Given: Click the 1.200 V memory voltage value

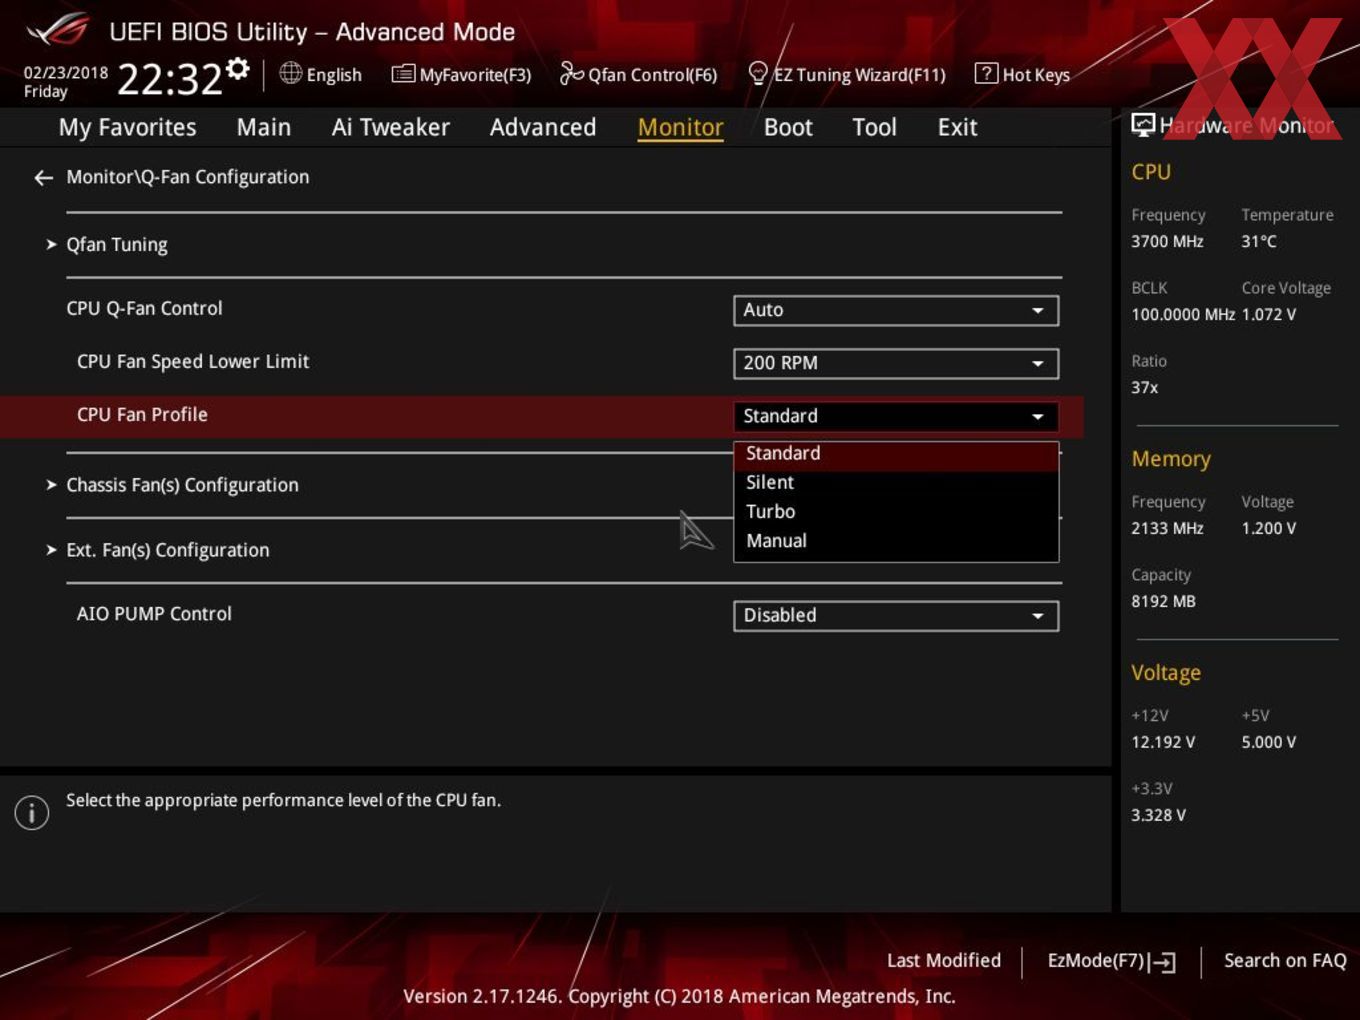Looking at the screenshot, I should [1269, 529].
